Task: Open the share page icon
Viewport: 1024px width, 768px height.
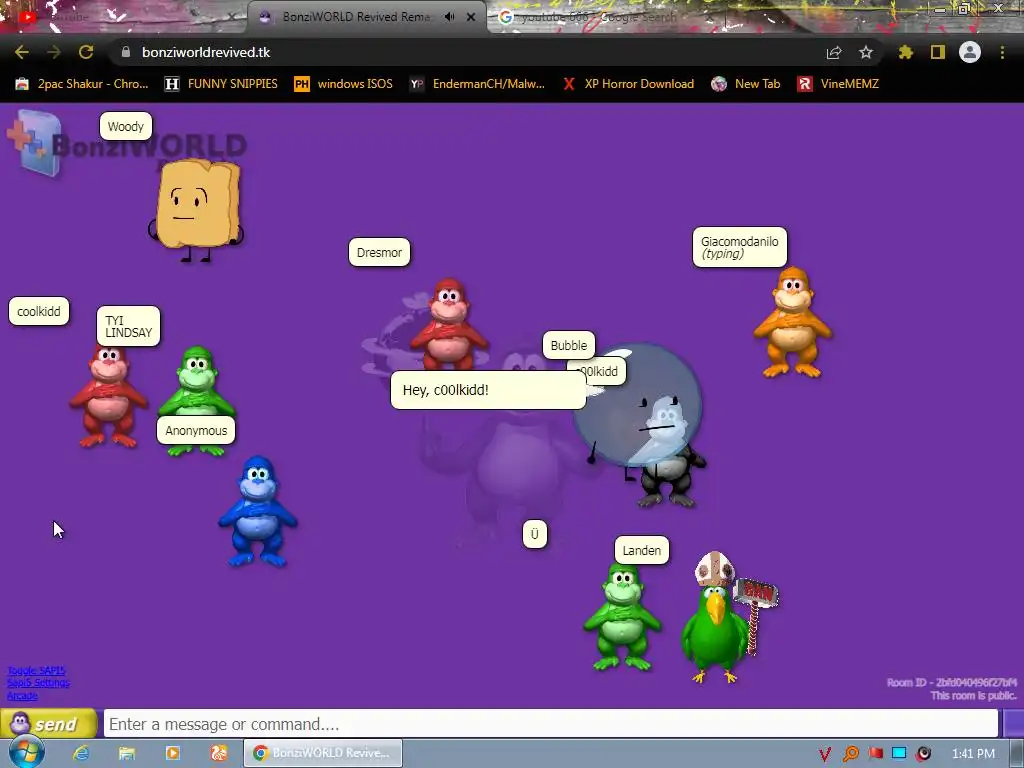Action: coord(834,52)
